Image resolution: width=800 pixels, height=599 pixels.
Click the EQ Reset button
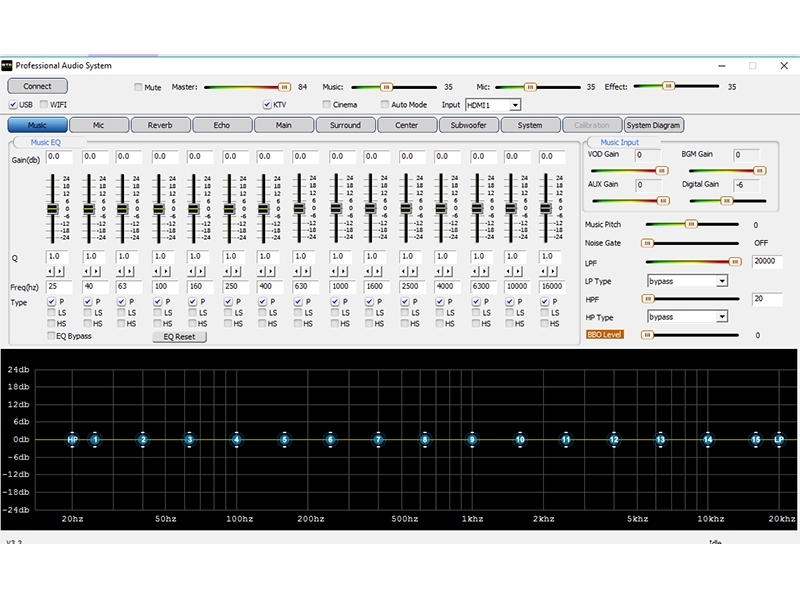click(x=179, y=337)
